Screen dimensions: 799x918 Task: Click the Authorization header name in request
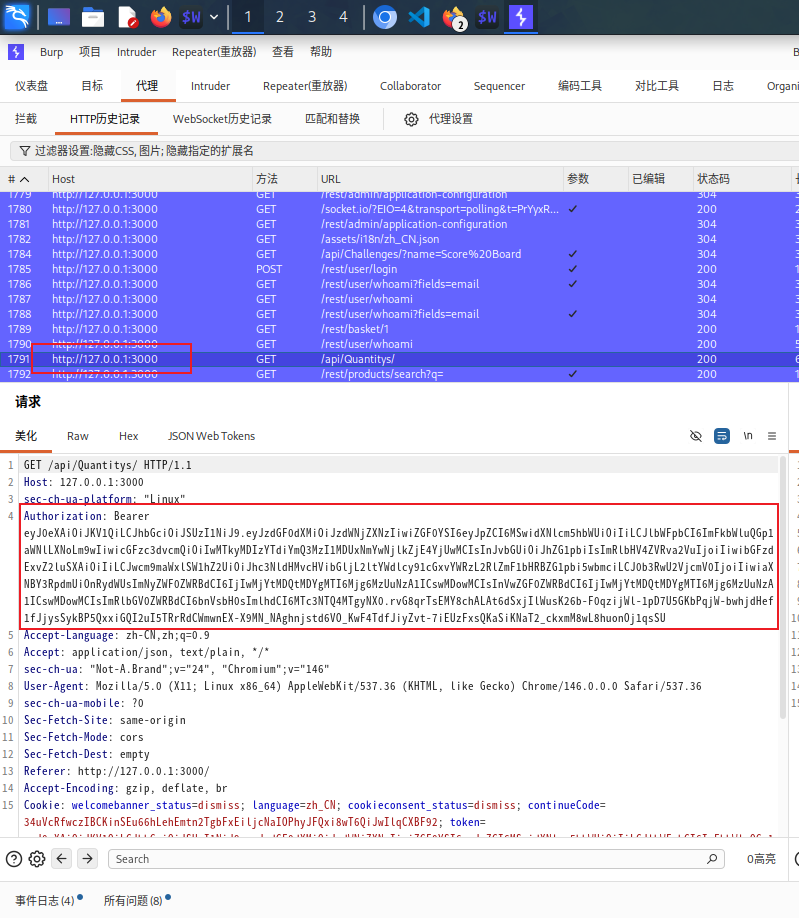point(63,516)
